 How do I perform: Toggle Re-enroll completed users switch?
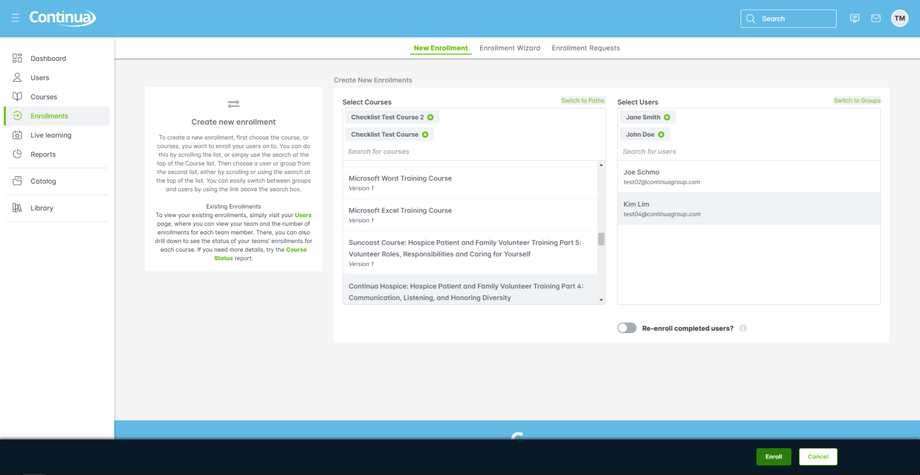tap(627, 328)
